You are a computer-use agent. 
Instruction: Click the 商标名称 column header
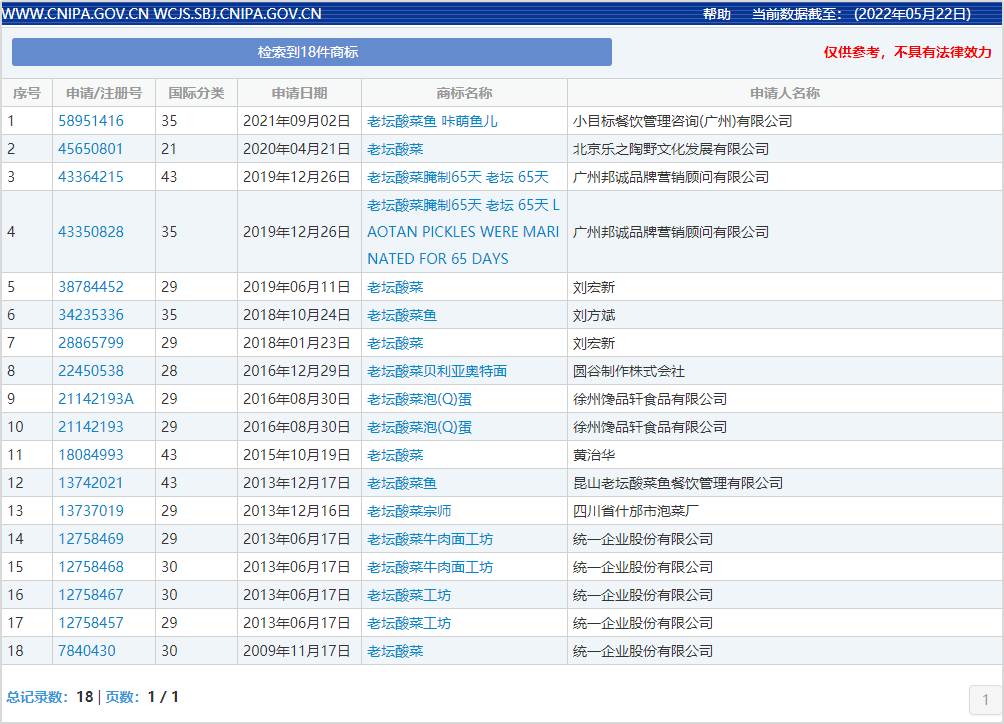(464, 93)
